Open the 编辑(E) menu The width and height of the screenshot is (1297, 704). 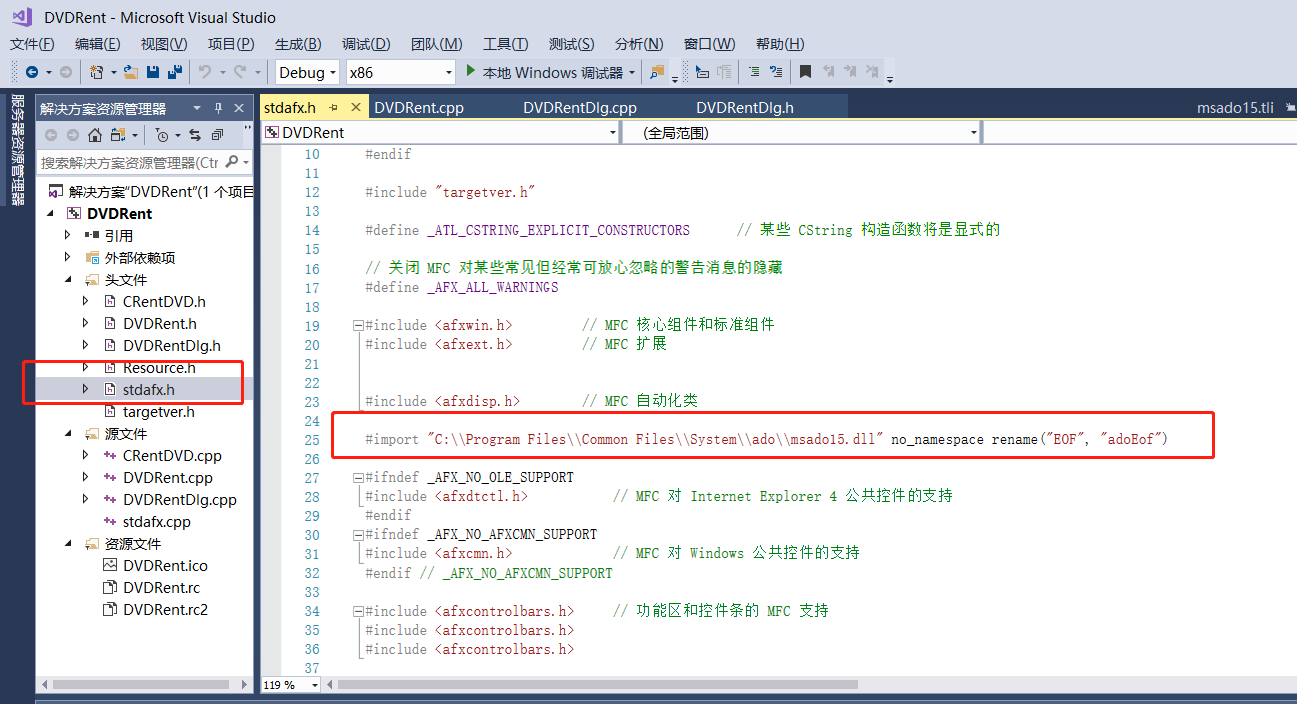click(x=97, y=44)
